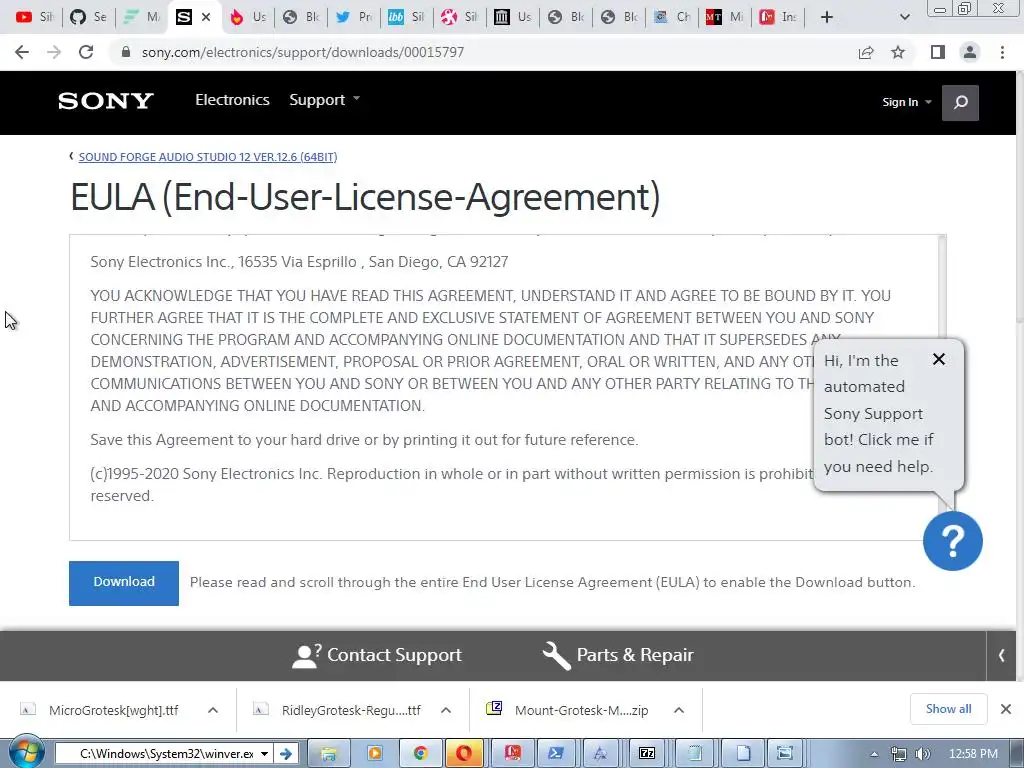Click the blue Download button

pyautogui.click(x=124, y=583)
